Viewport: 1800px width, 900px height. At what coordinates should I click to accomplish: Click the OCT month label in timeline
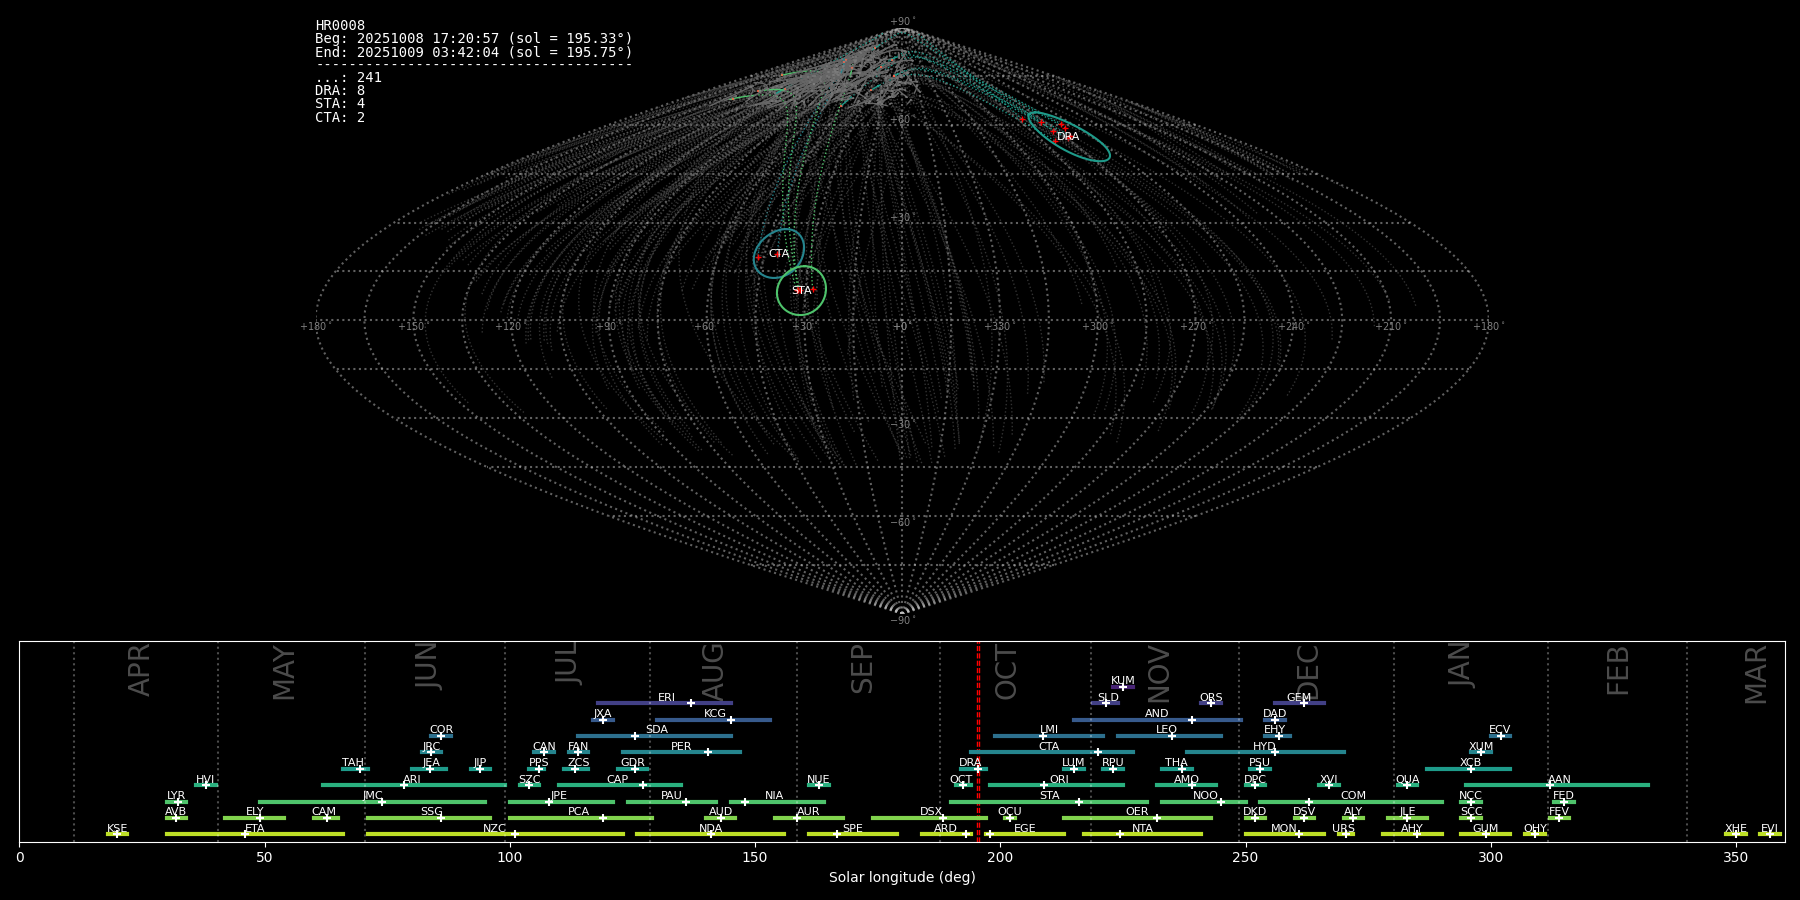click(x=1007, y=672)
